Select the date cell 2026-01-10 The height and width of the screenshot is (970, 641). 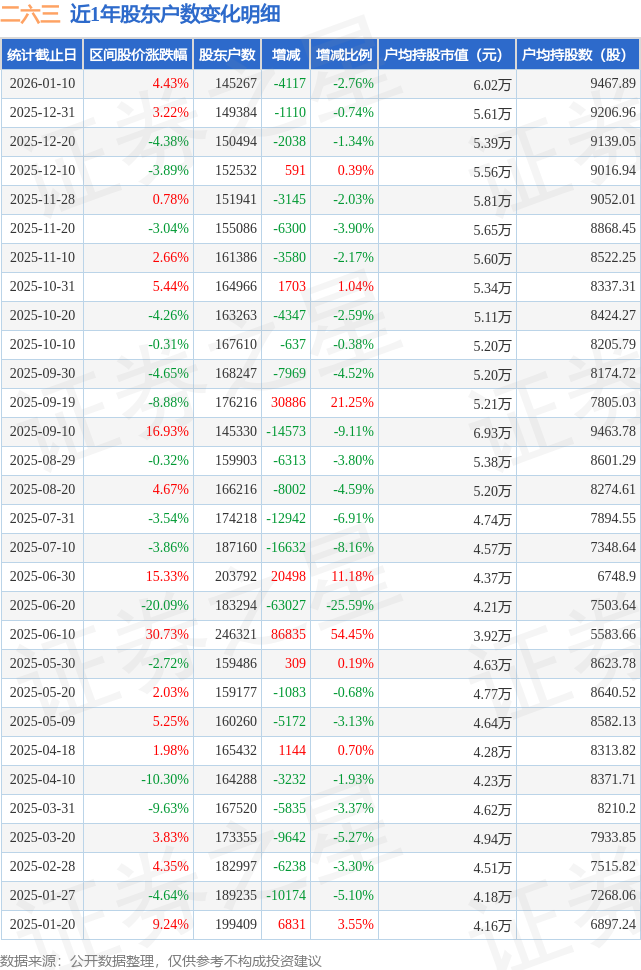(x=42, y=84)
